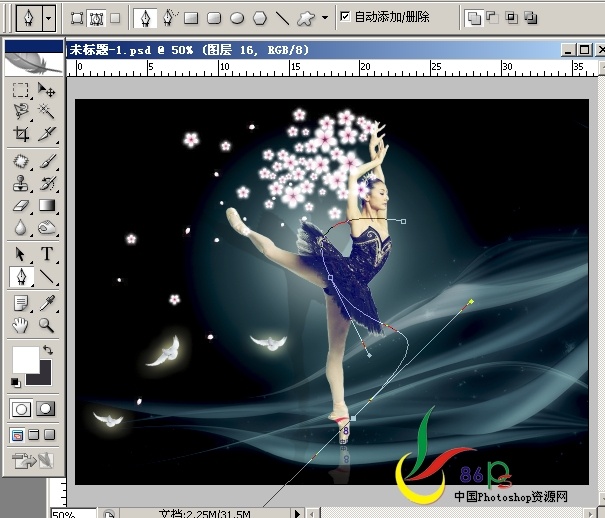Select the Line tool in toolbox
Viewport: 605px width, 518px height.
(x=47, y=277)
